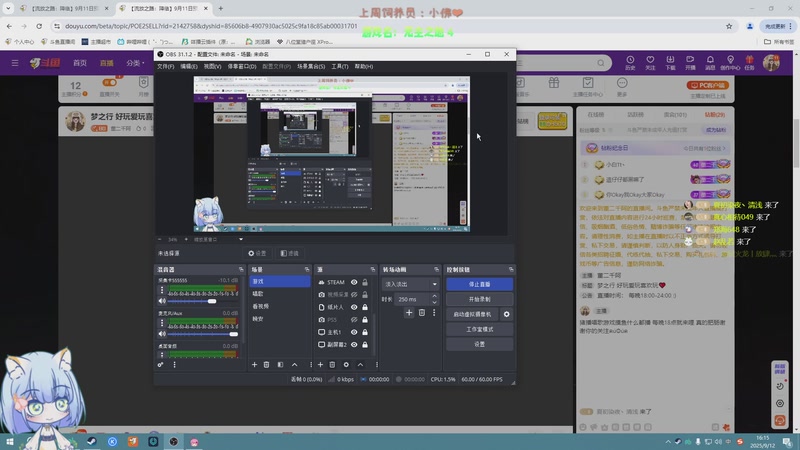Open Chrome tab search dropdown arrow
The image size is (800, 450).
coord(8,8)
